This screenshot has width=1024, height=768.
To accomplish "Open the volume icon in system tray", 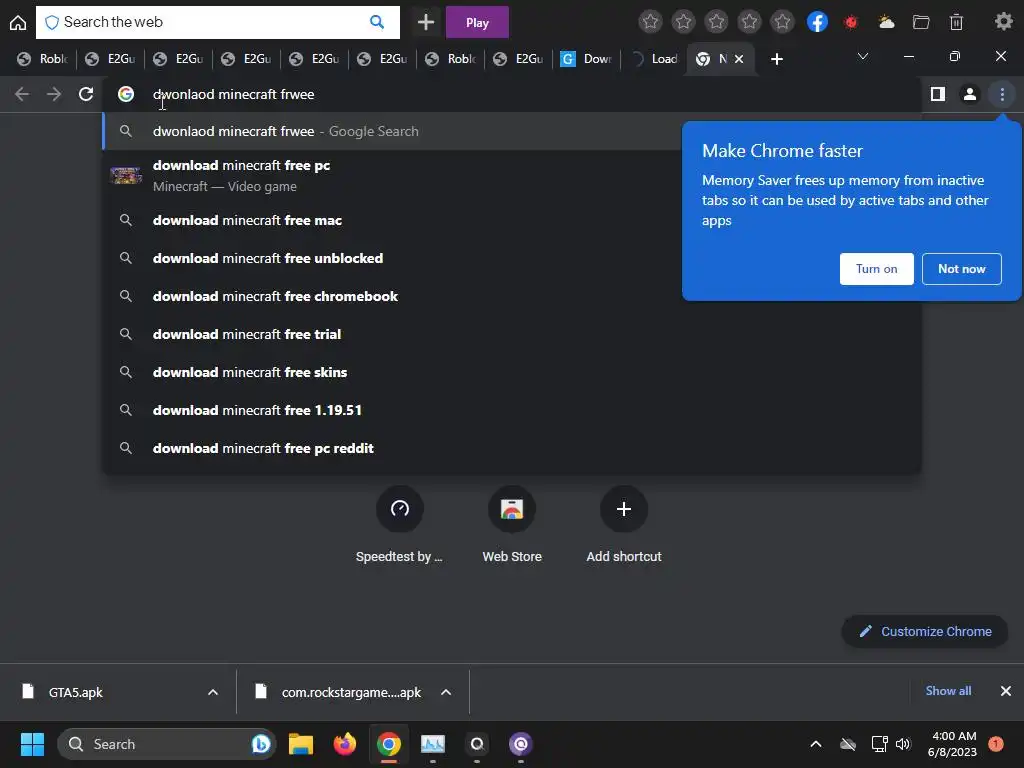I will click(903, 744).
